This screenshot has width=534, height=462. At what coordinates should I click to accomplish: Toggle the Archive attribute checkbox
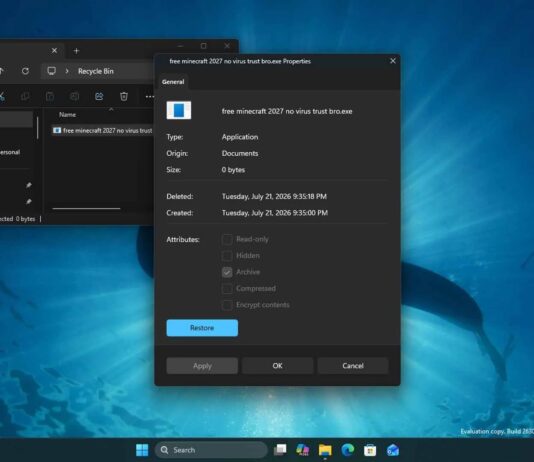pyautogui.click(x=227, y=272)
